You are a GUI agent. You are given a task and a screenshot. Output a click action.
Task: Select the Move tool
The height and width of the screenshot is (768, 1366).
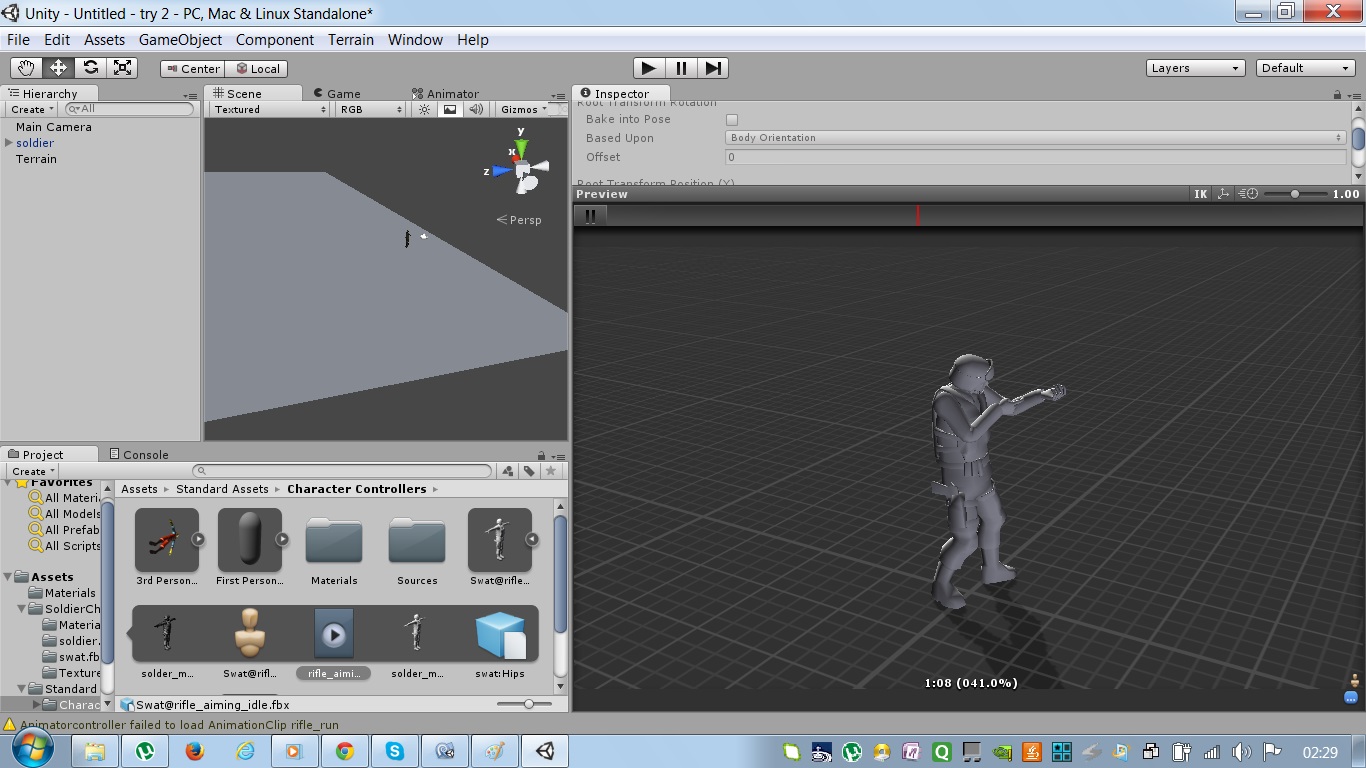tap(58, 68)
